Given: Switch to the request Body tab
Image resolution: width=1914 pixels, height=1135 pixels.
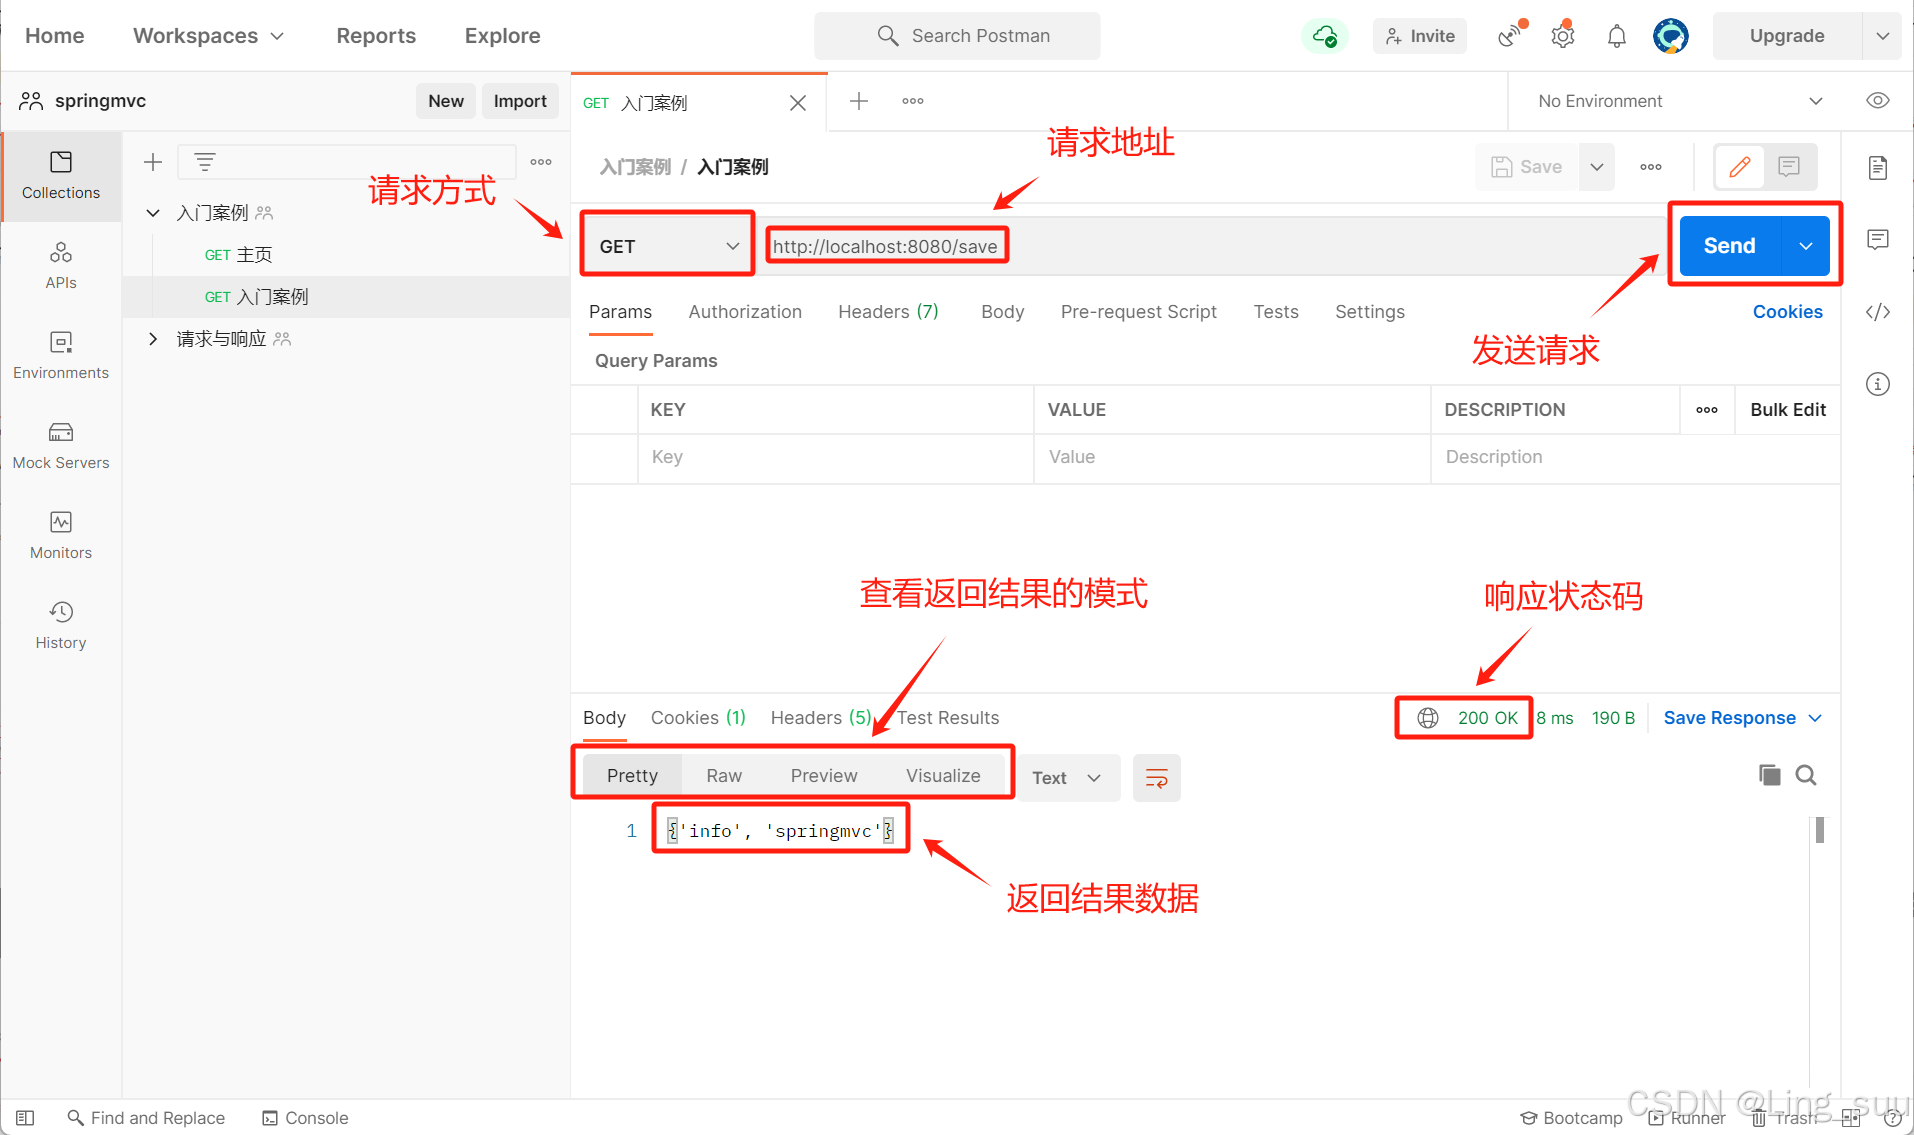Looking at the screenshot, I should click(x=1002, y=312).
